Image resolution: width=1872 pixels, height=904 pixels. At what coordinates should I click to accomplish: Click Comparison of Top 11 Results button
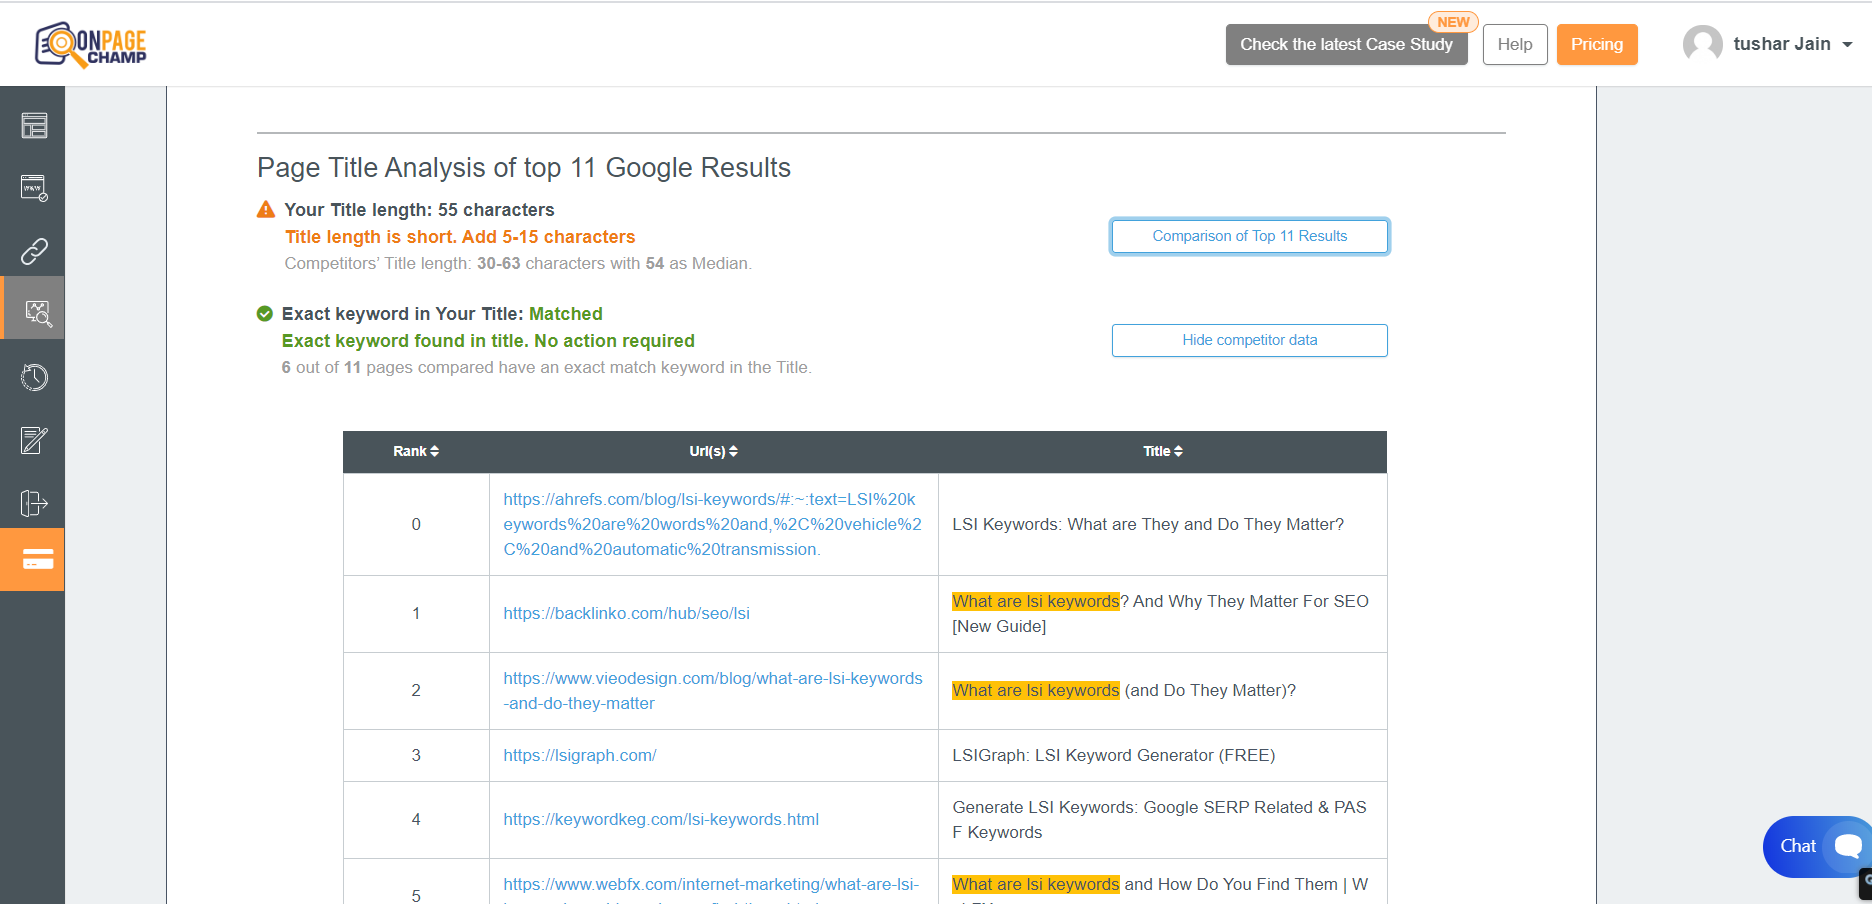[x=1249, y=236]
